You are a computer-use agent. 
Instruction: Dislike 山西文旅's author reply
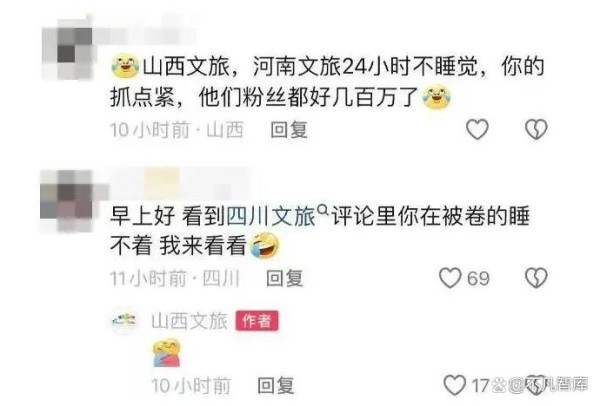click(x=536, y=385)
